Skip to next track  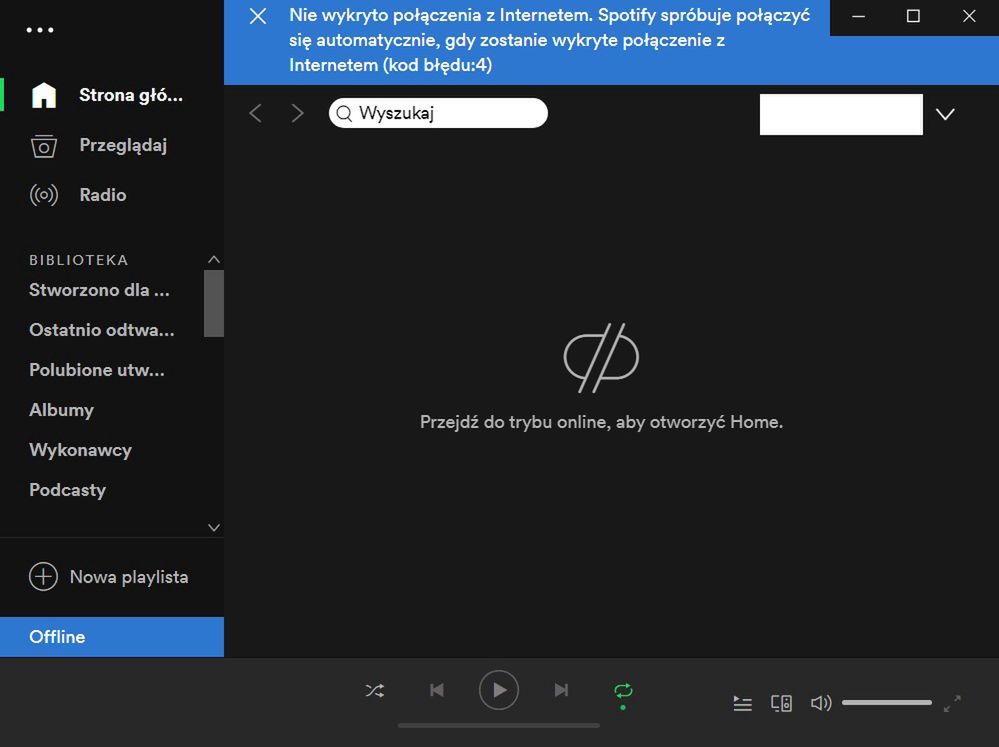click(561, 690)
